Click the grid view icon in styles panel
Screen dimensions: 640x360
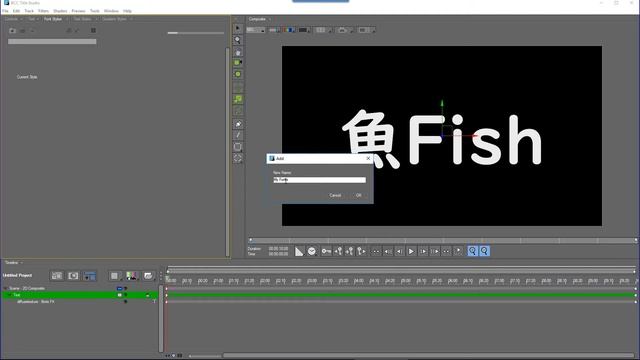(93, 30)
